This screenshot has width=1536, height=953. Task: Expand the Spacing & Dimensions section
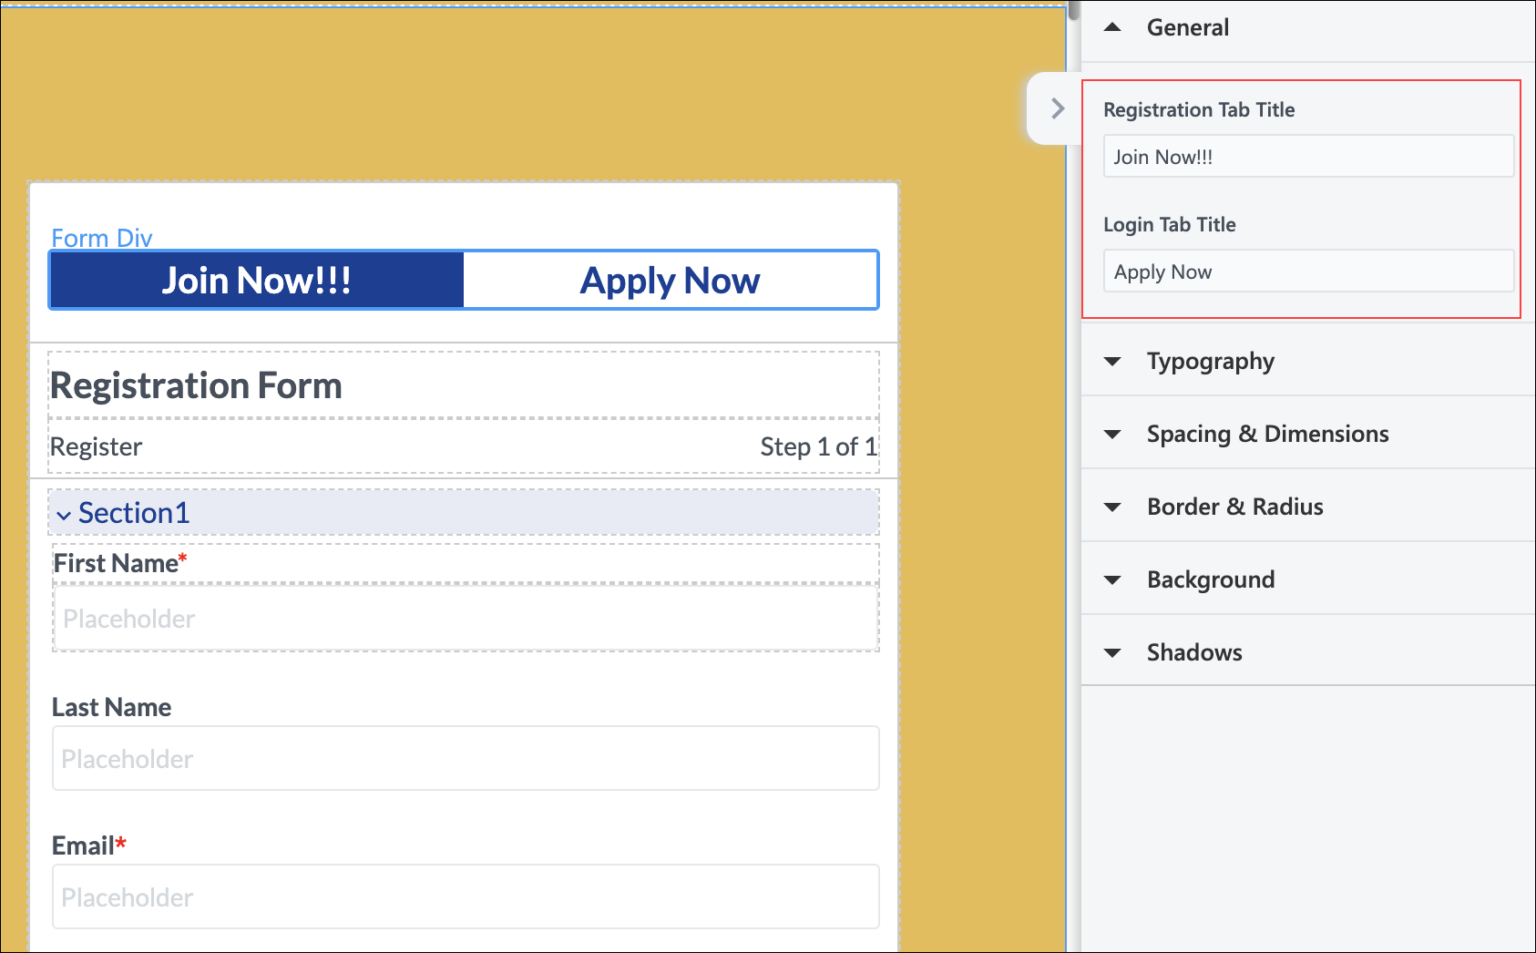[1113, 434]
